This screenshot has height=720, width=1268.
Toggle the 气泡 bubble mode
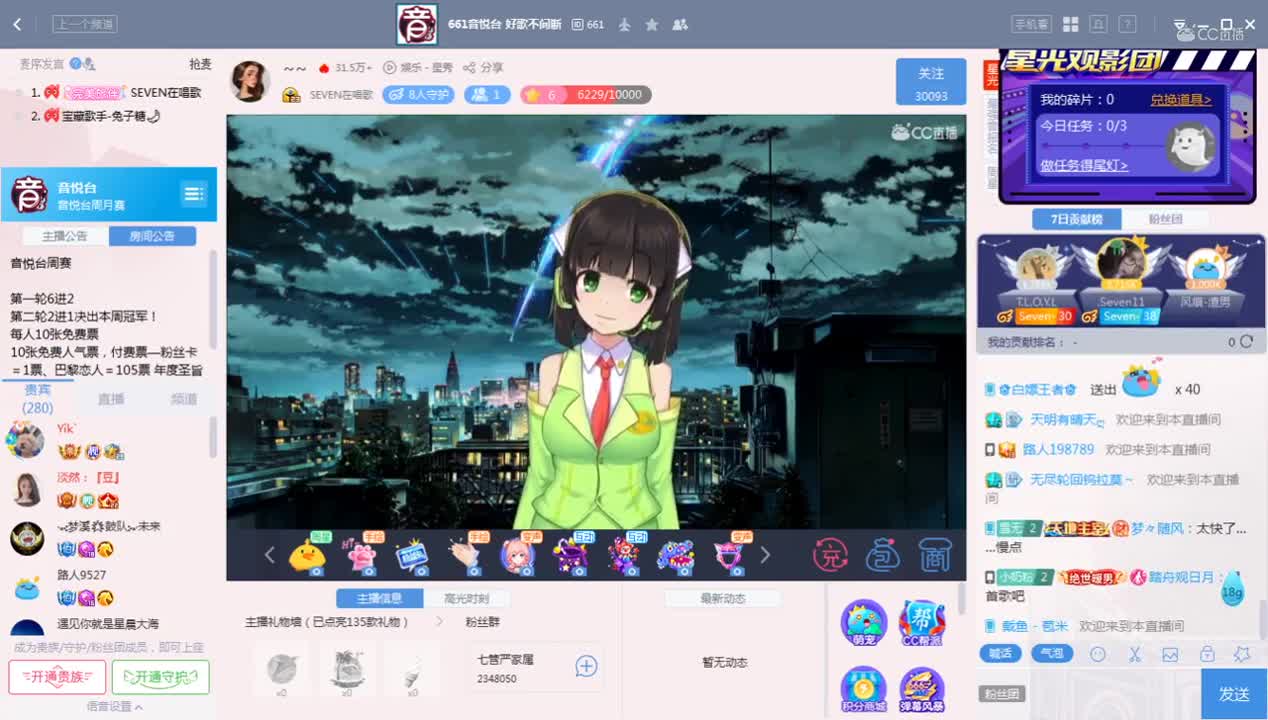1051,653
